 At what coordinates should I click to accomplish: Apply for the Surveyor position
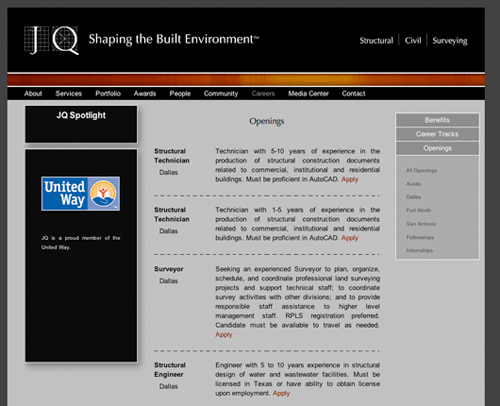(224, 334)
